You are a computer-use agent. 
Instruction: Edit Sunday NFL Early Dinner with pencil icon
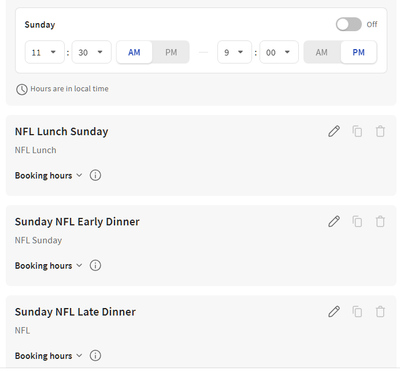coord(334,221)
